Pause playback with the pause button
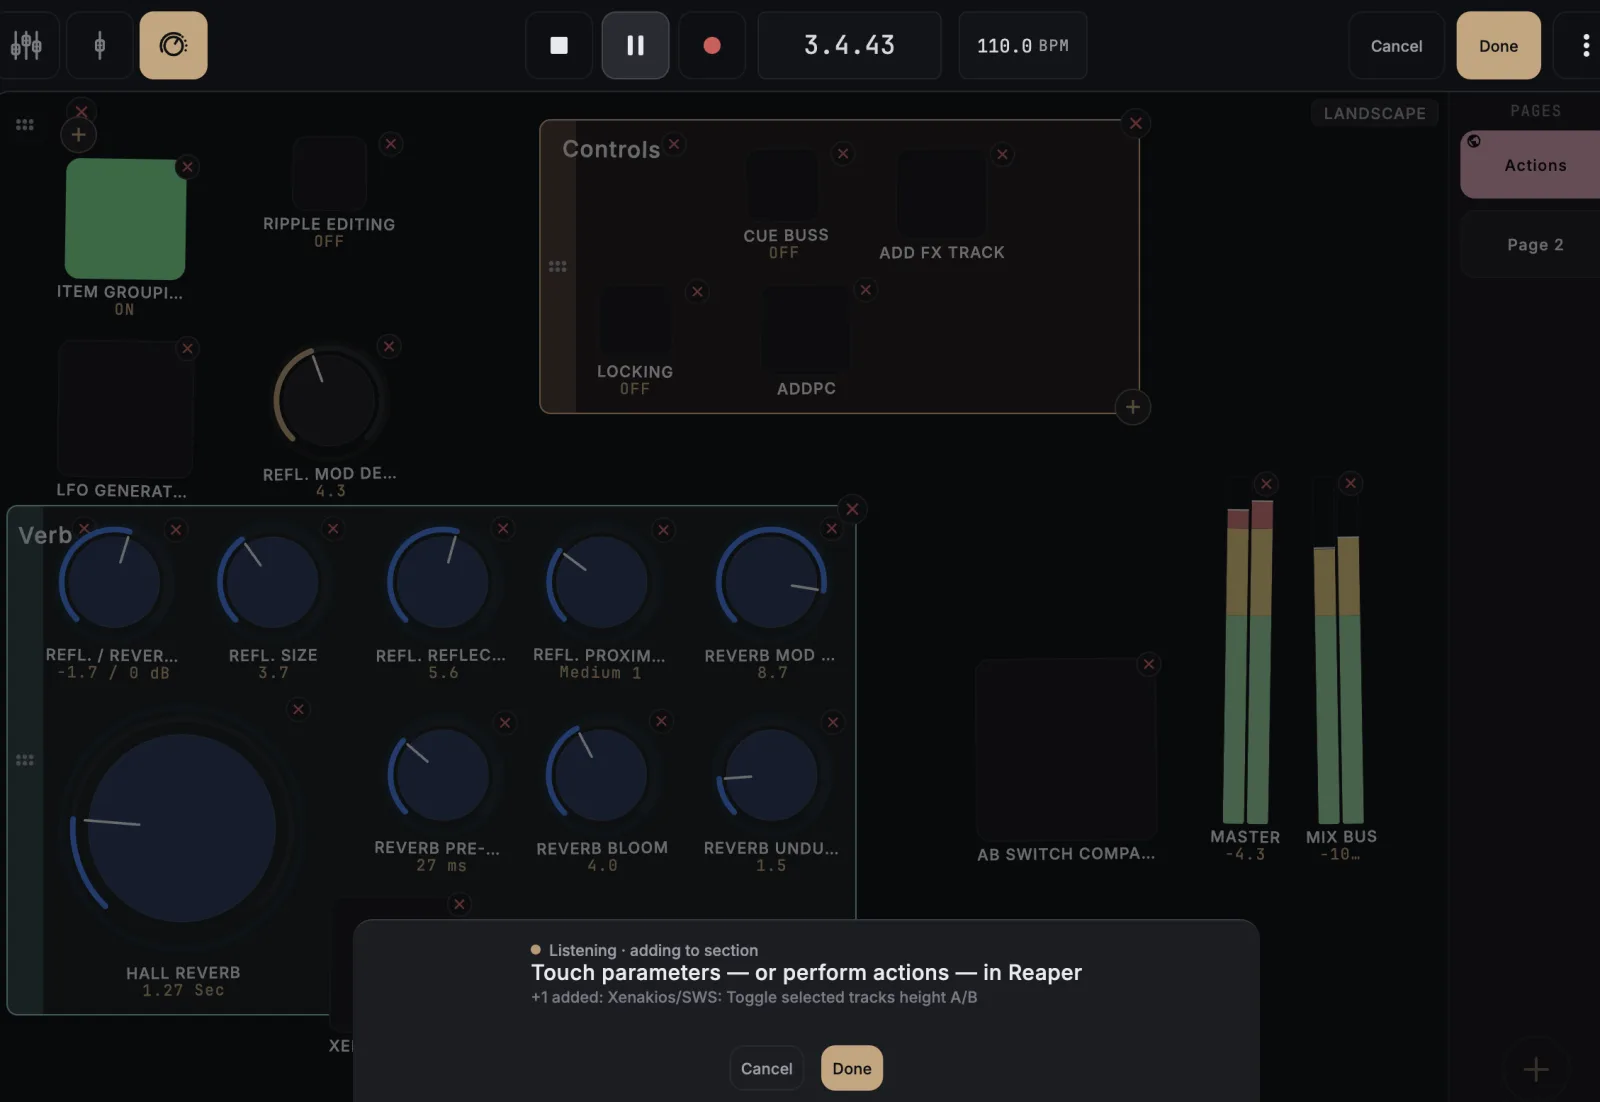This screenshot has height=1102, width=1600. click(635, 45)
